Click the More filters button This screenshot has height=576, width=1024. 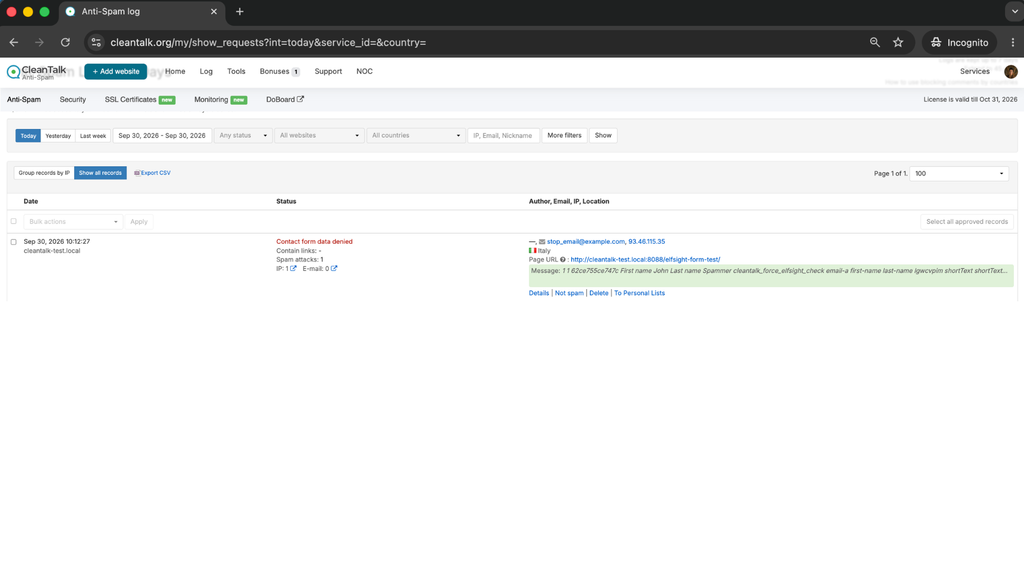564,136
